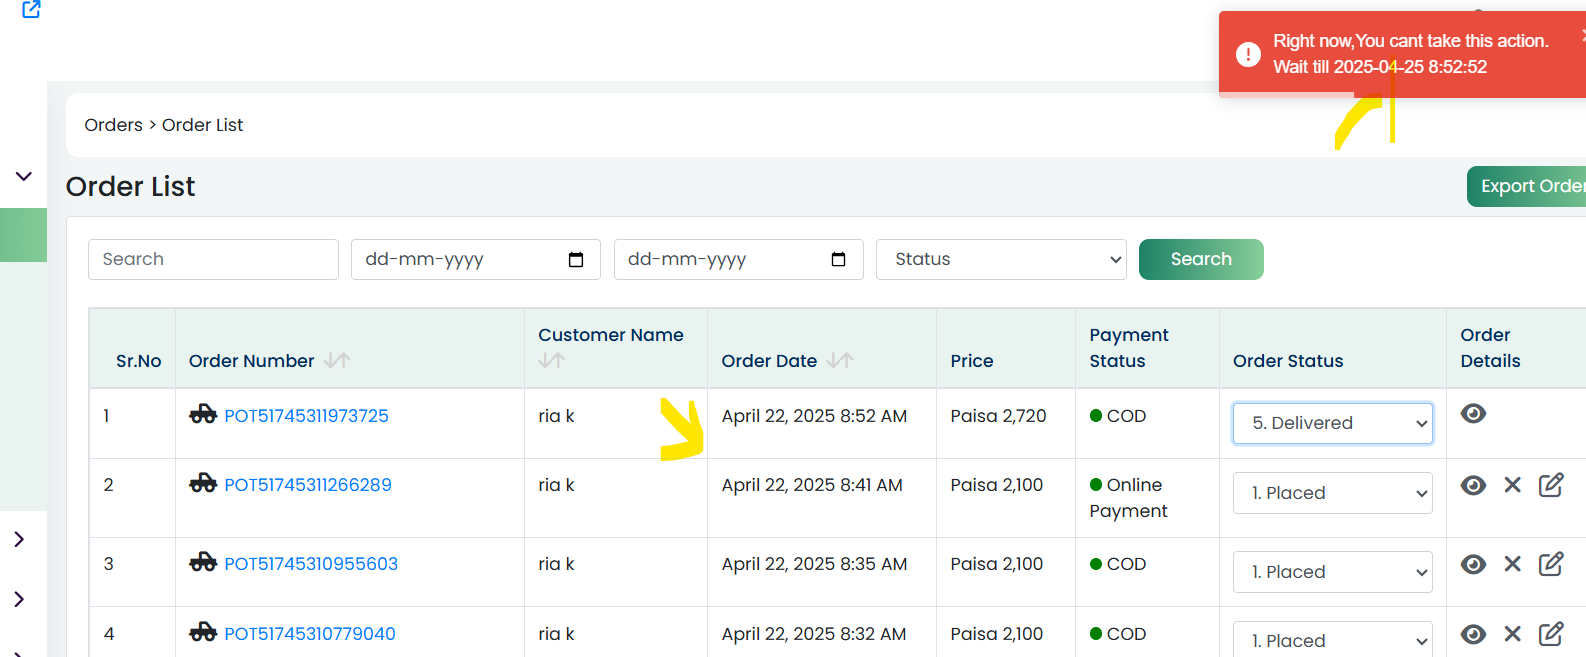
Task: View details of order POT51745311973725 via eye icon
Action: (1473, 414)
